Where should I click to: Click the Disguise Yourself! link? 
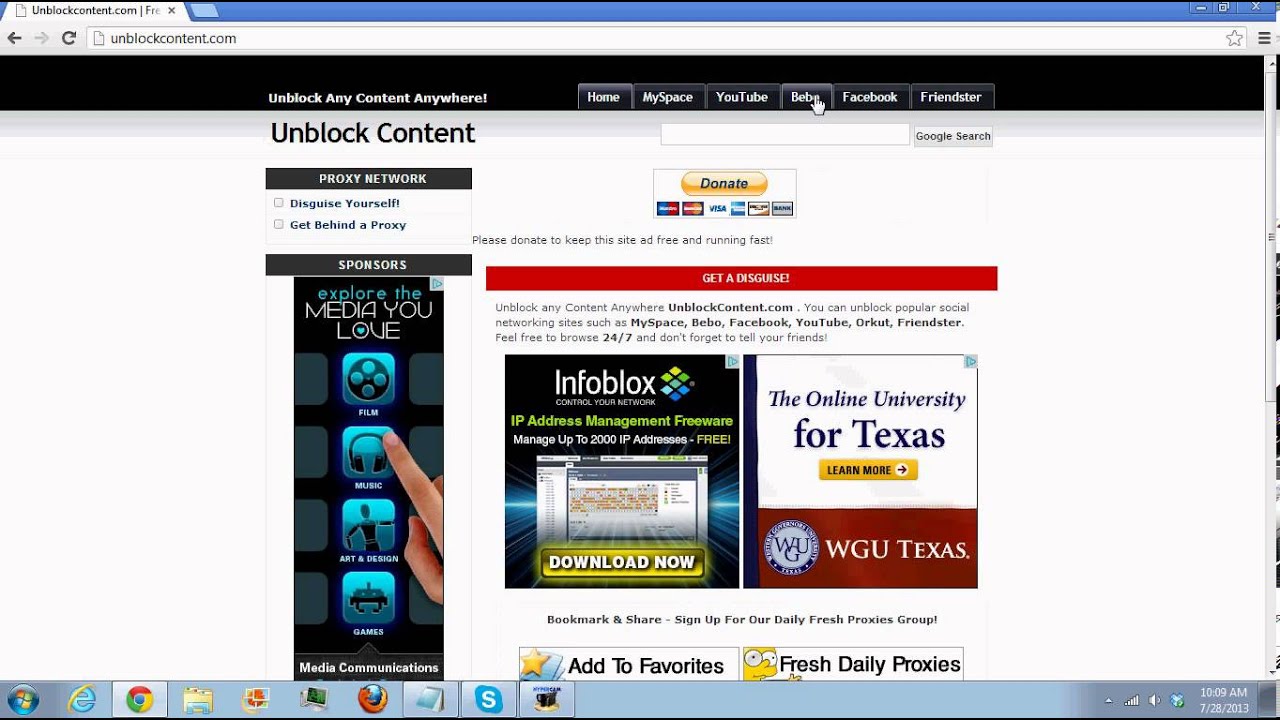click(x=345, y=203)
